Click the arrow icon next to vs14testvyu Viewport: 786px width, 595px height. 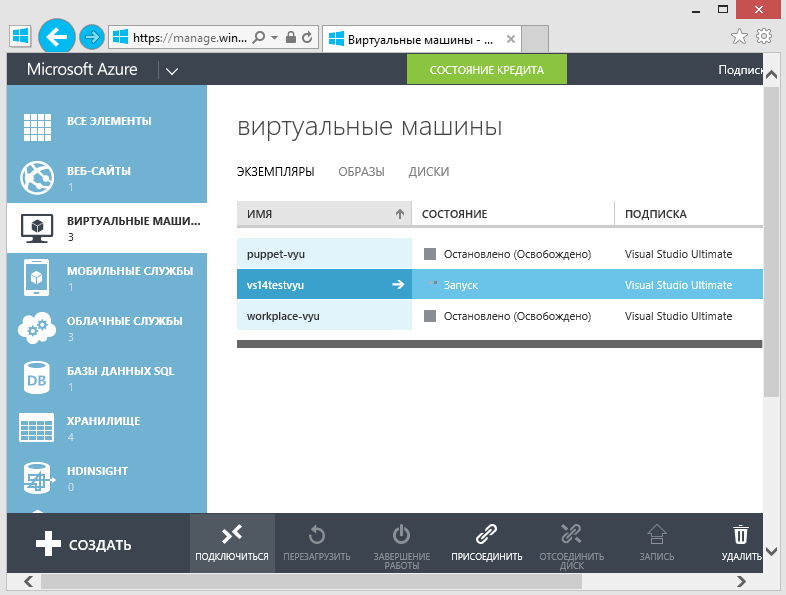pyautogui.click(x=398, y=284)
